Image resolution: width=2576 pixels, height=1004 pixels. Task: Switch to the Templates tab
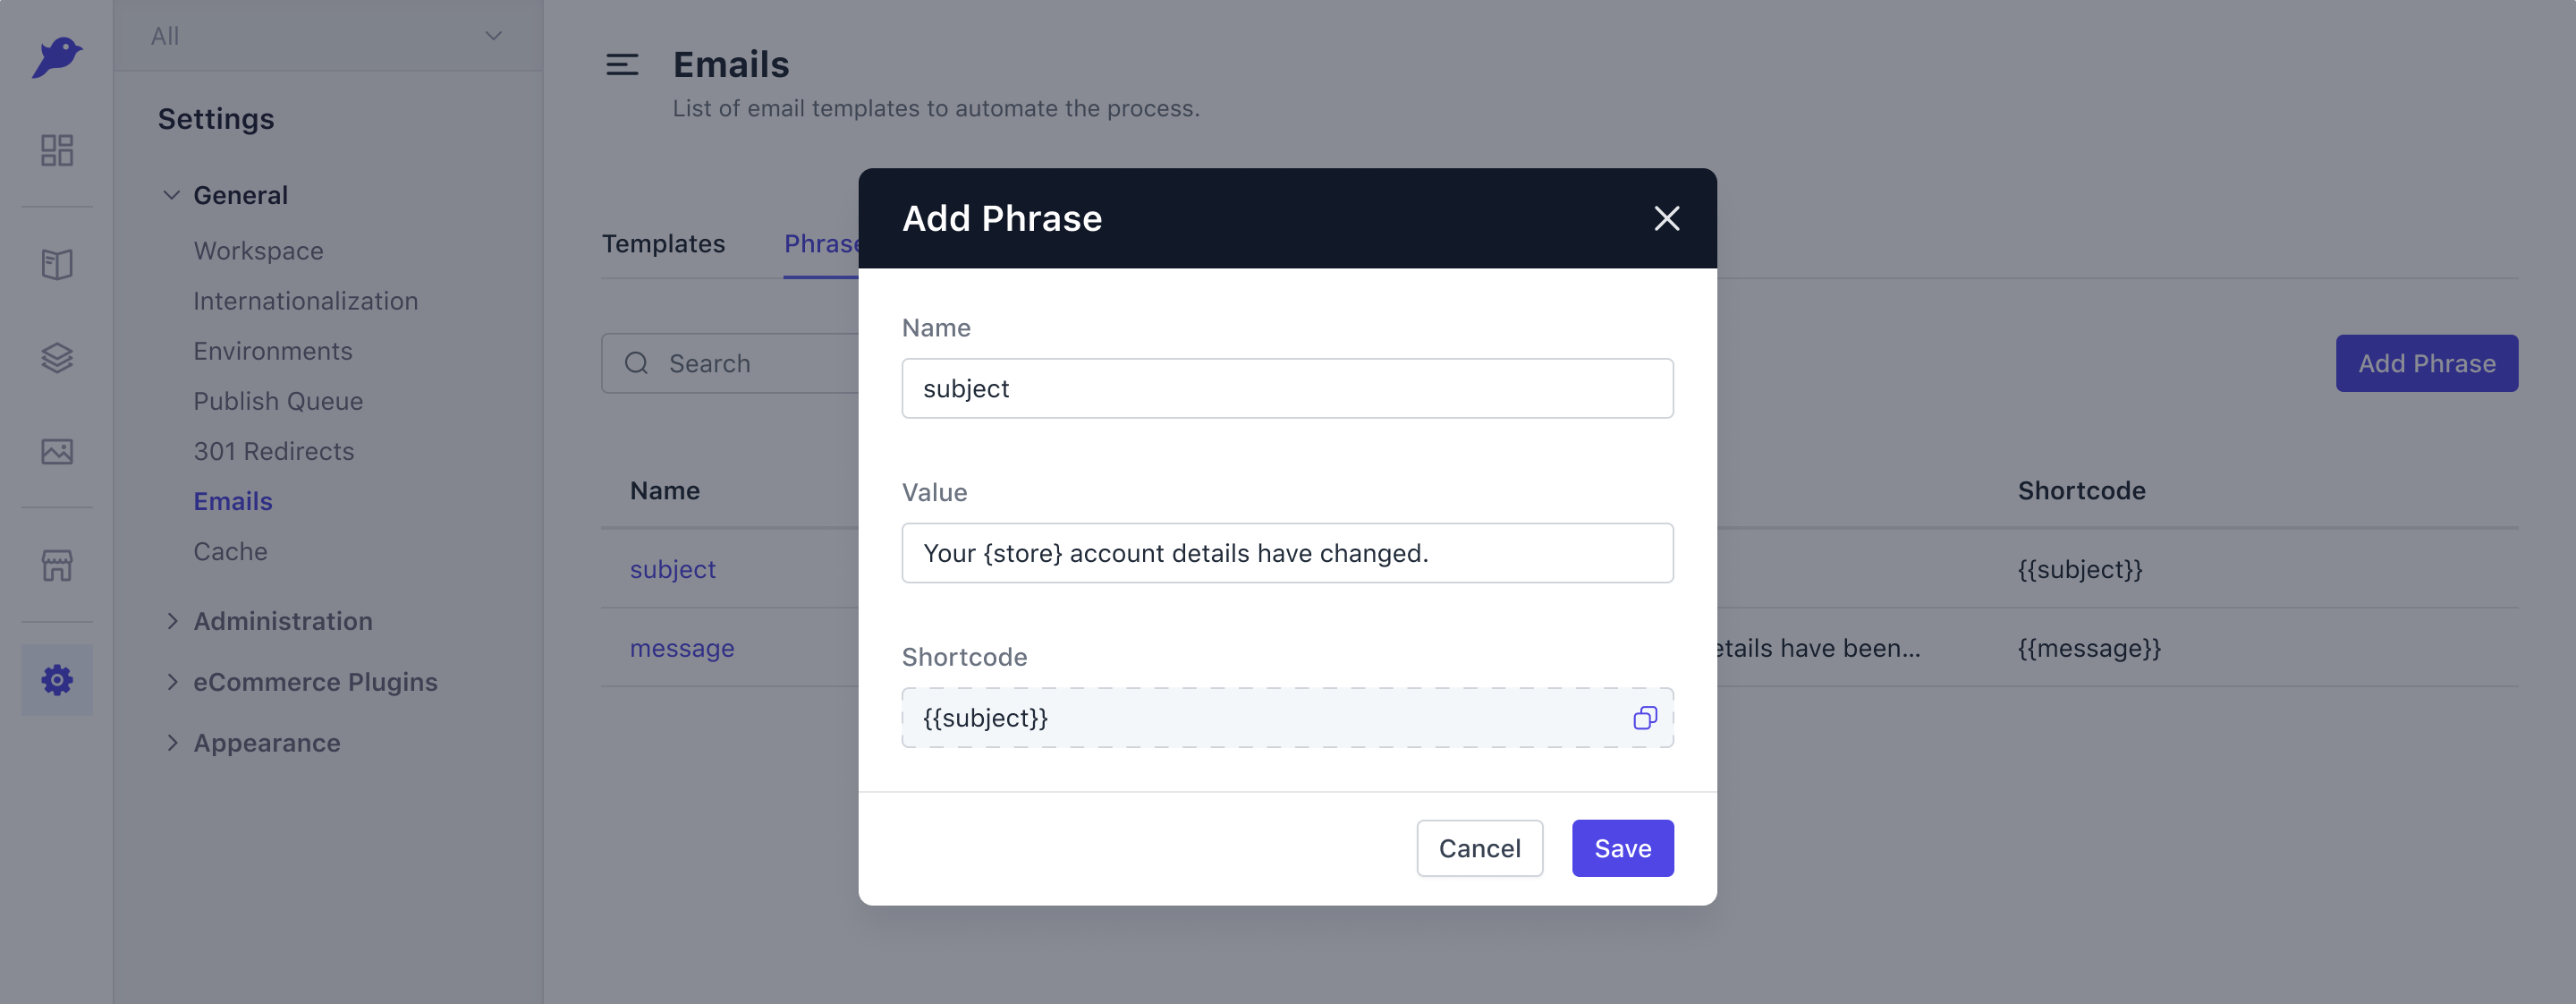[663, 243]
